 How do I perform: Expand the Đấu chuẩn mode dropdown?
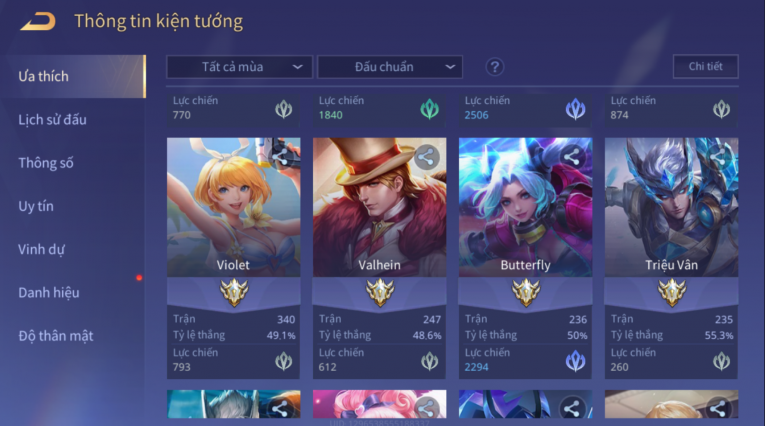click(x=390, y=67)
